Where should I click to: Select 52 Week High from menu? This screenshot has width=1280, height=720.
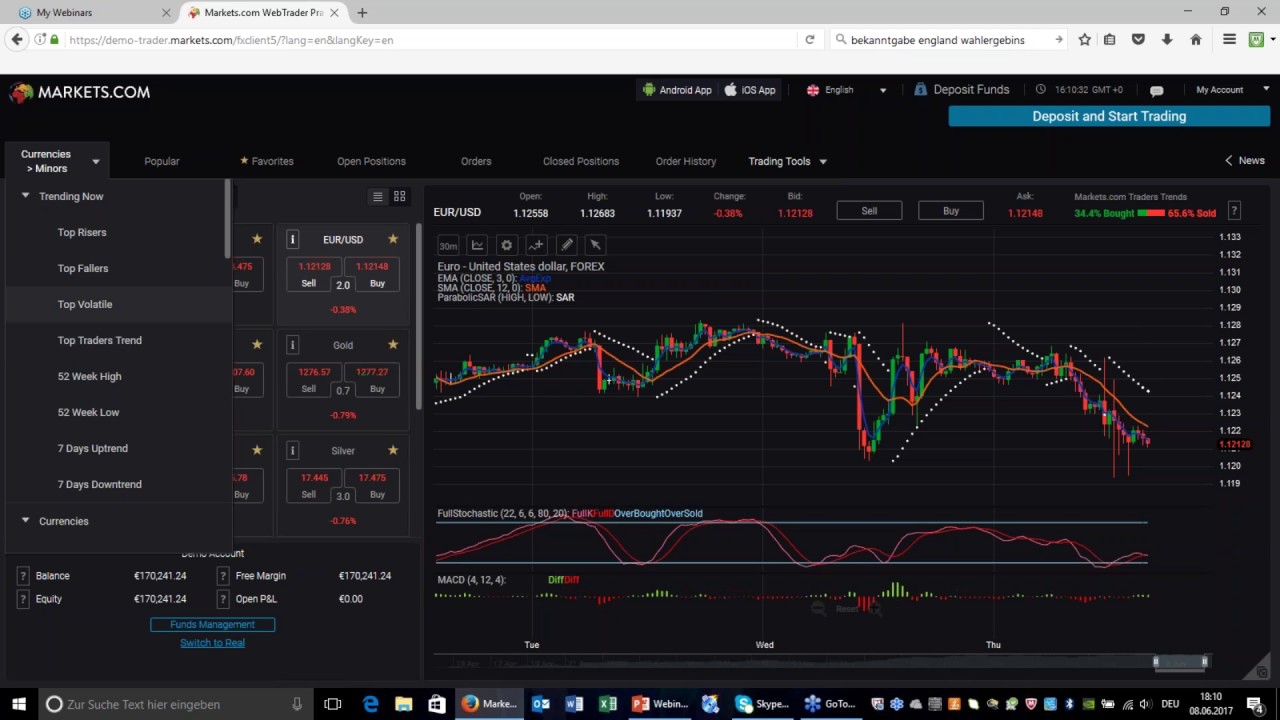pos(90,376)
